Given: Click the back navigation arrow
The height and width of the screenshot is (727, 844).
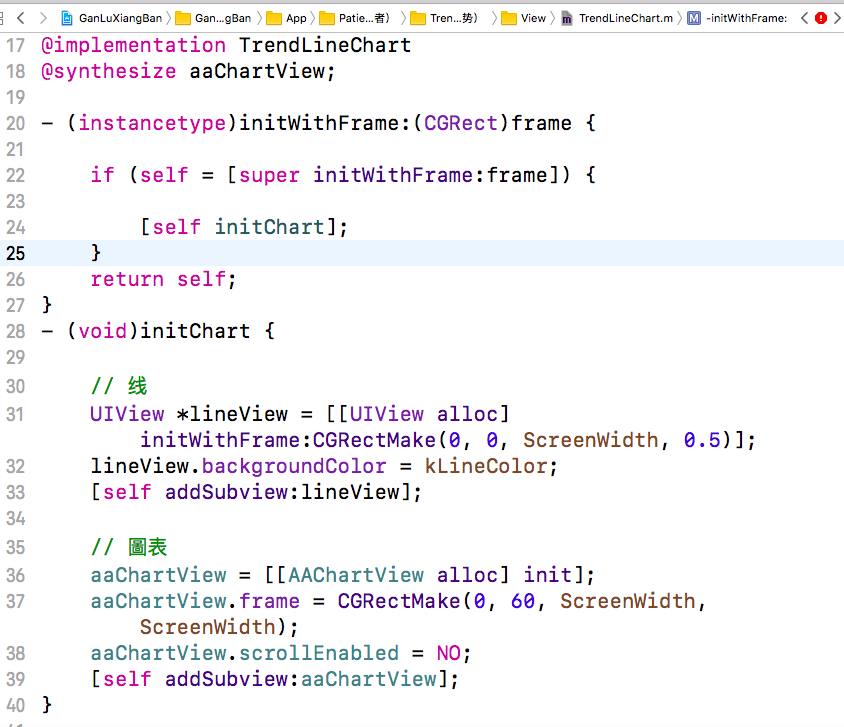Looking at the screenshot, I should (x=20, y=15).
